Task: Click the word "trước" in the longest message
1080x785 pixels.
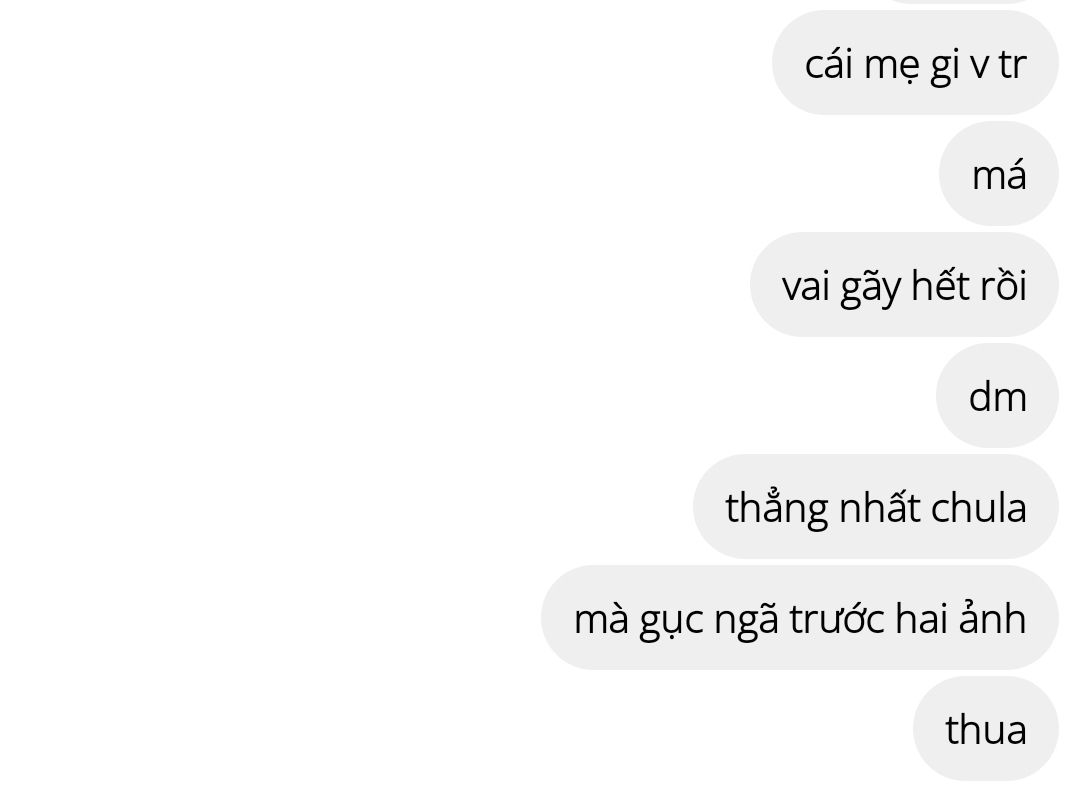Action: point(837,618)
